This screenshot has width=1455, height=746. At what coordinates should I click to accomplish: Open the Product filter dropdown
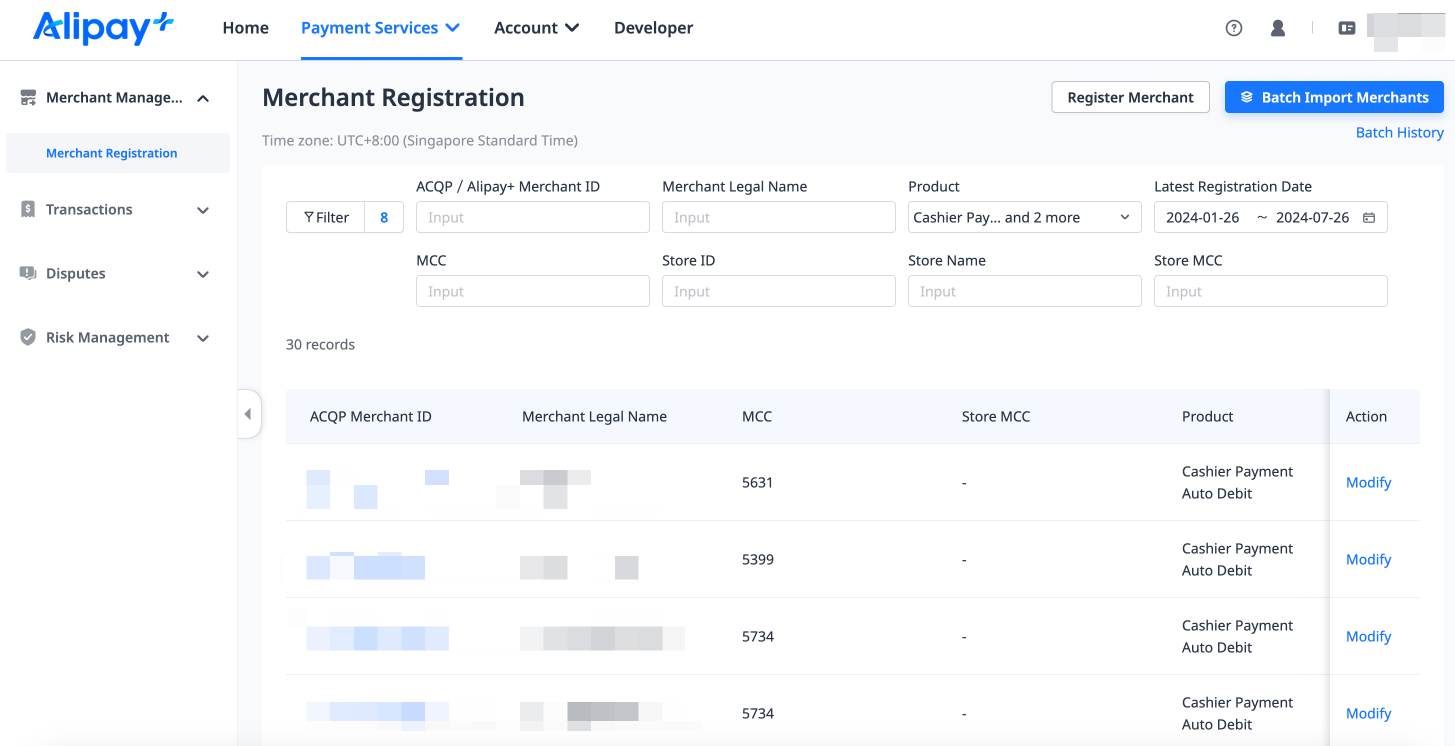(x=1024, y=218)
